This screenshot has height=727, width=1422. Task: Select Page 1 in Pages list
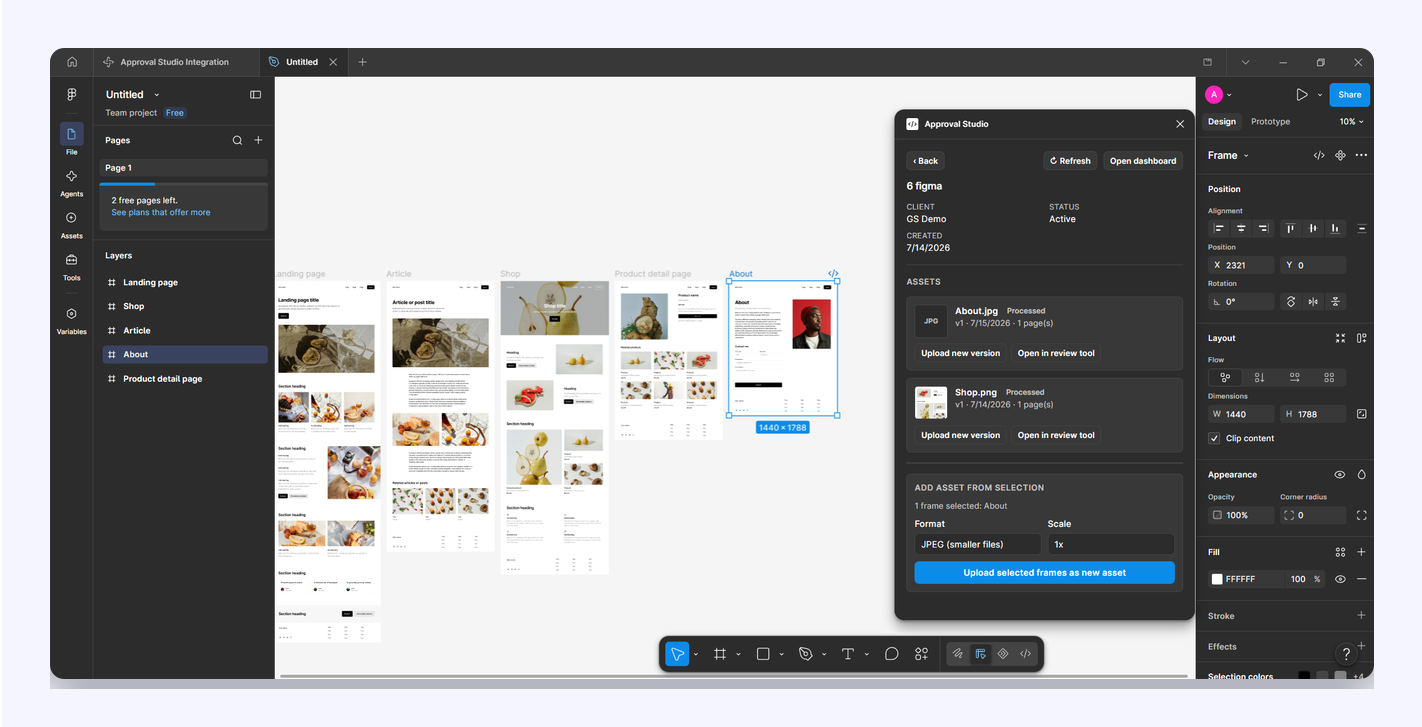[x=183, y=168]
